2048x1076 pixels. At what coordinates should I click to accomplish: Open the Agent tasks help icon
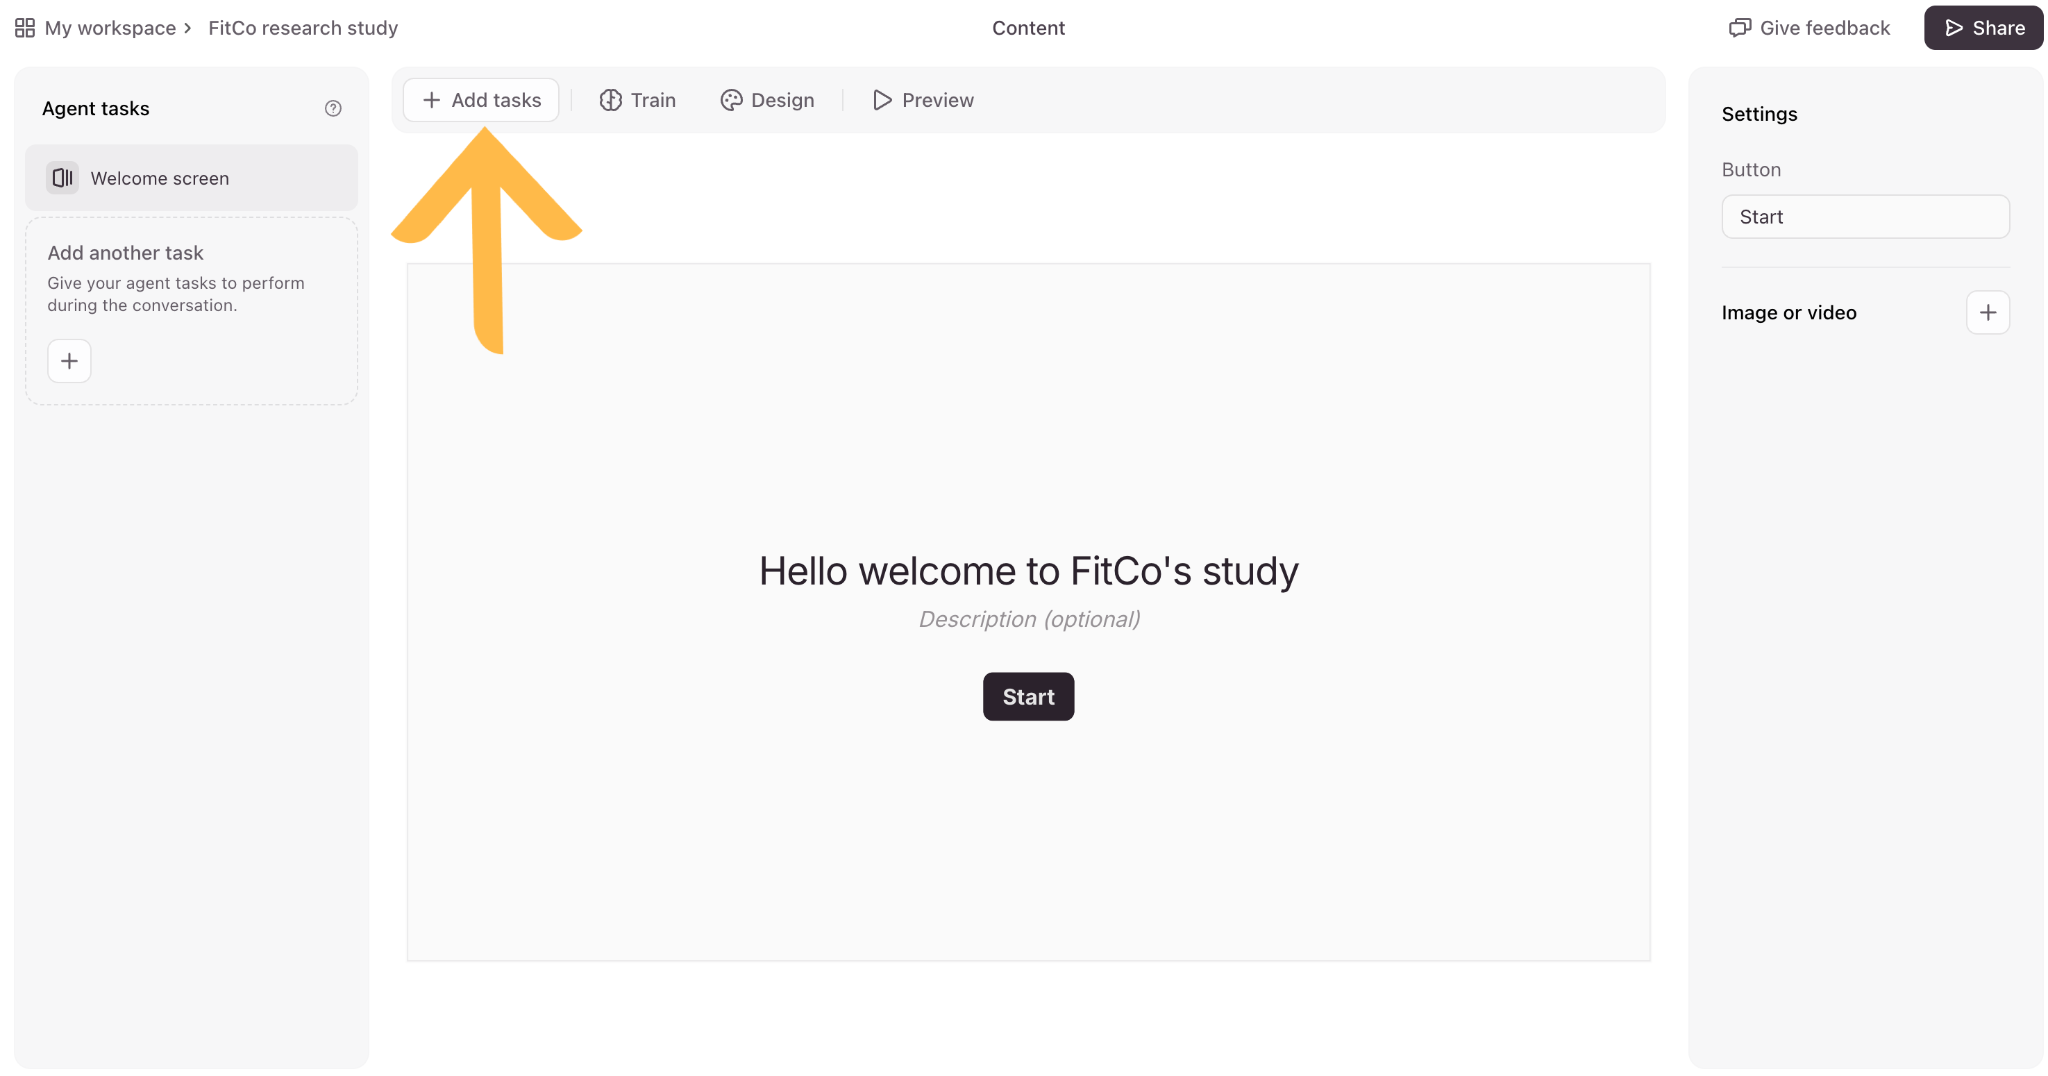[x=333, y=108]
